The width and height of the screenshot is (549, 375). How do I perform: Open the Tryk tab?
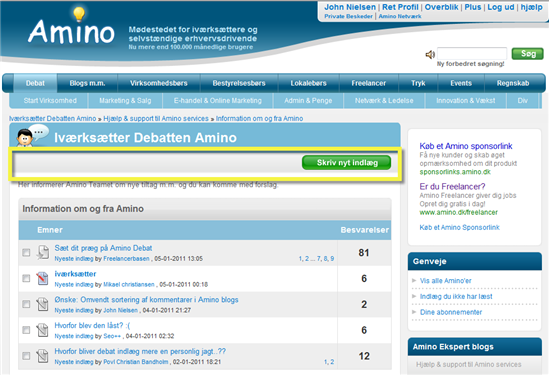pos(418,83)
